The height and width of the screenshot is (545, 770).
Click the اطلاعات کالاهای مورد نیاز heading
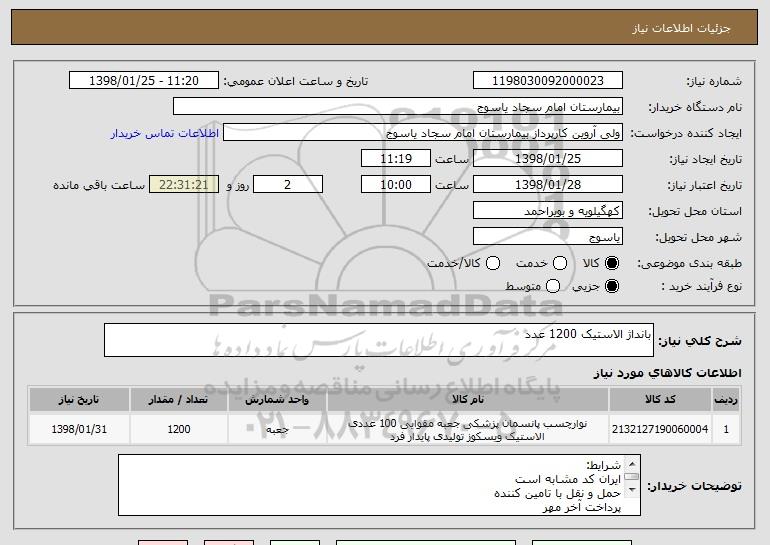coord(667,373)
